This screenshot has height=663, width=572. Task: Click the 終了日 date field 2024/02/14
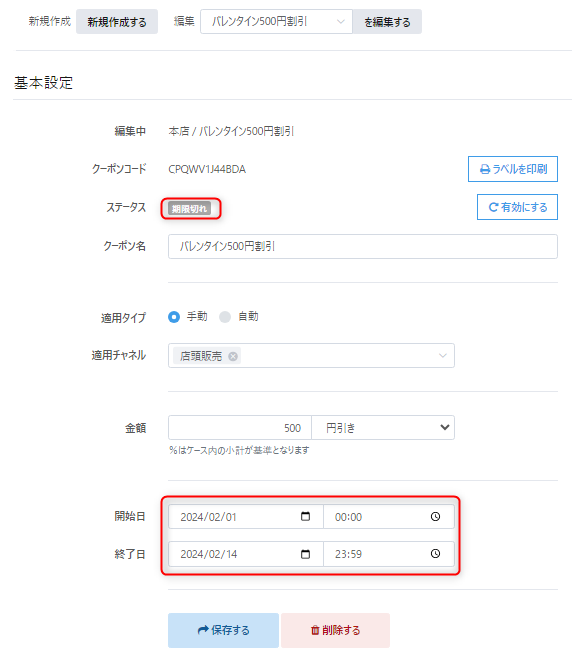[x=246, y=554]
